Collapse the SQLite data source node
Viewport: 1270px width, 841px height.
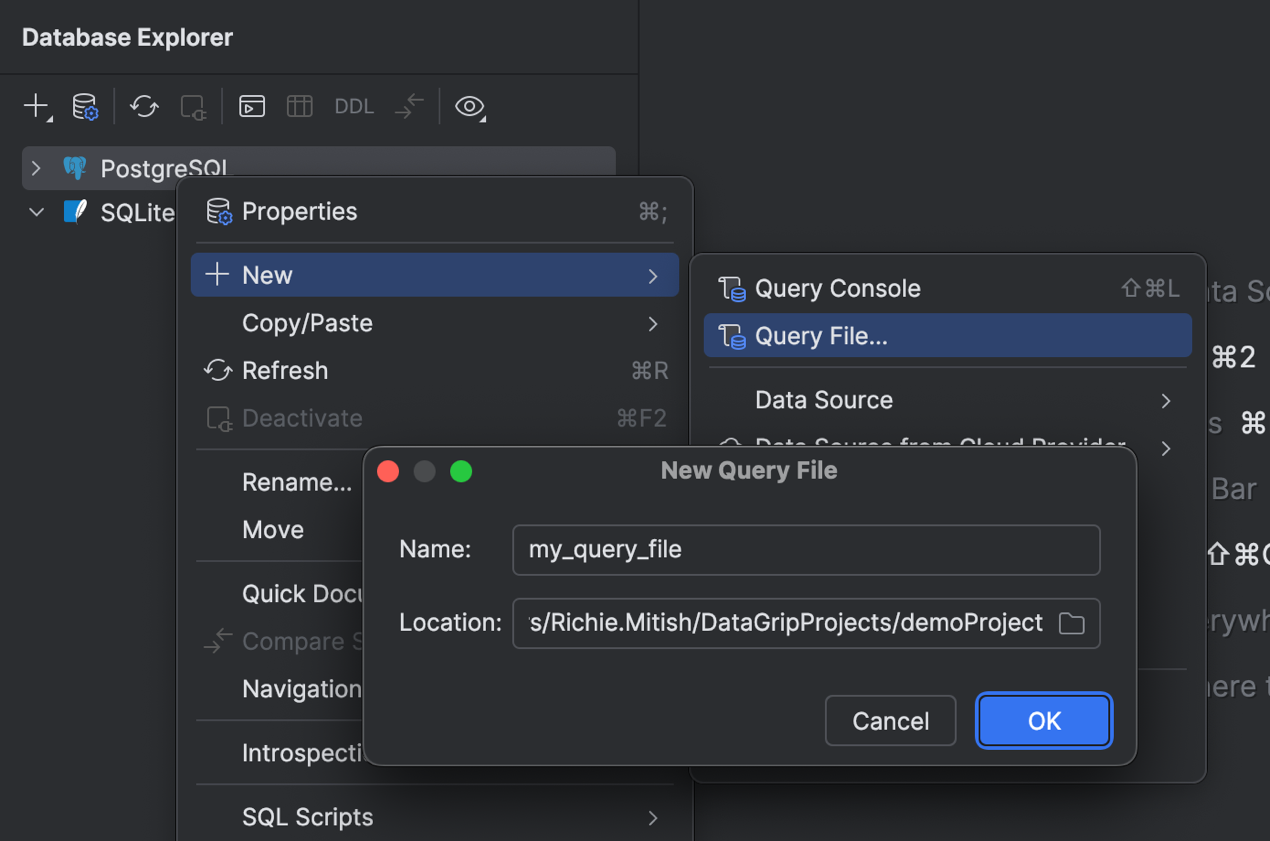tap(36, 212)
